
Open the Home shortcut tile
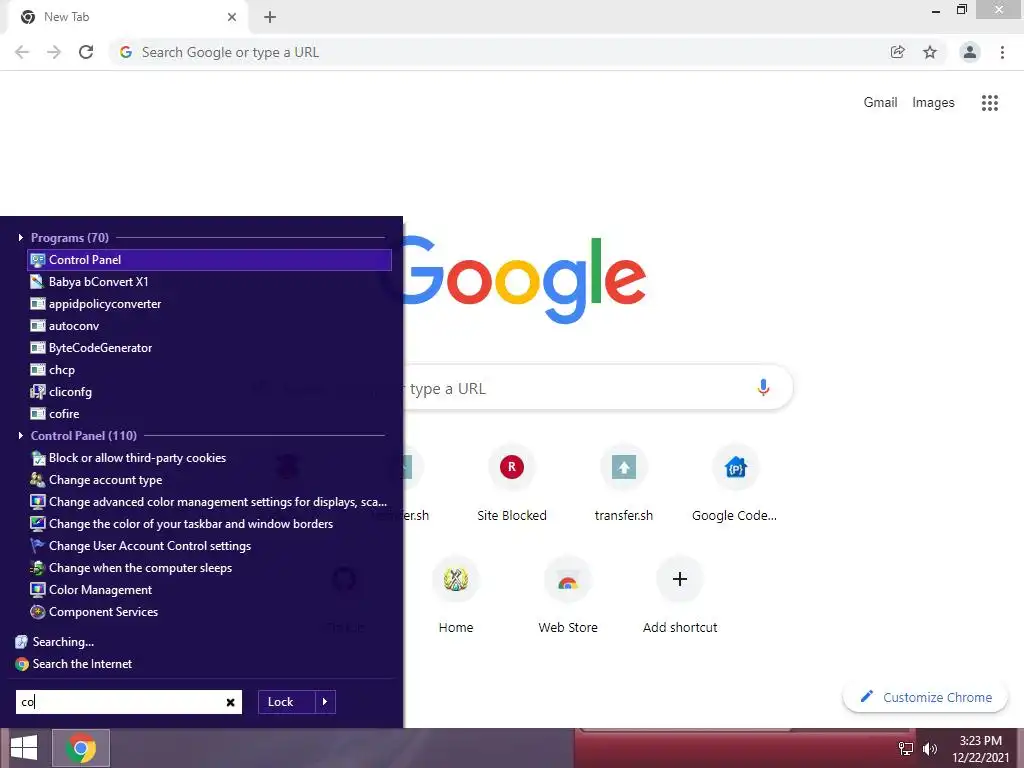[x=456, y=596]
